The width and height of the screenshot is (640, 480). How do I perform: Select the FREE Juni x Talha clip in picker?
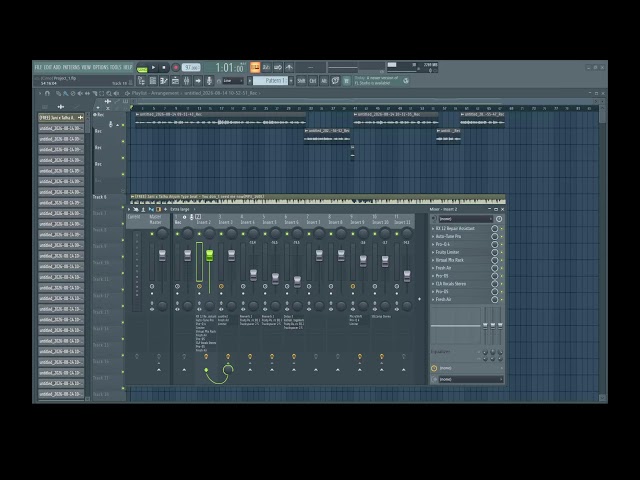[61, 118]
